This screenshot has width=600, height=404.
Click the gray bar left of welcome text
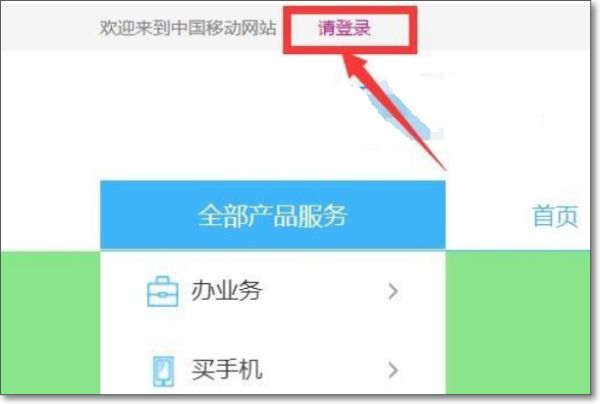tap(50, 27)
